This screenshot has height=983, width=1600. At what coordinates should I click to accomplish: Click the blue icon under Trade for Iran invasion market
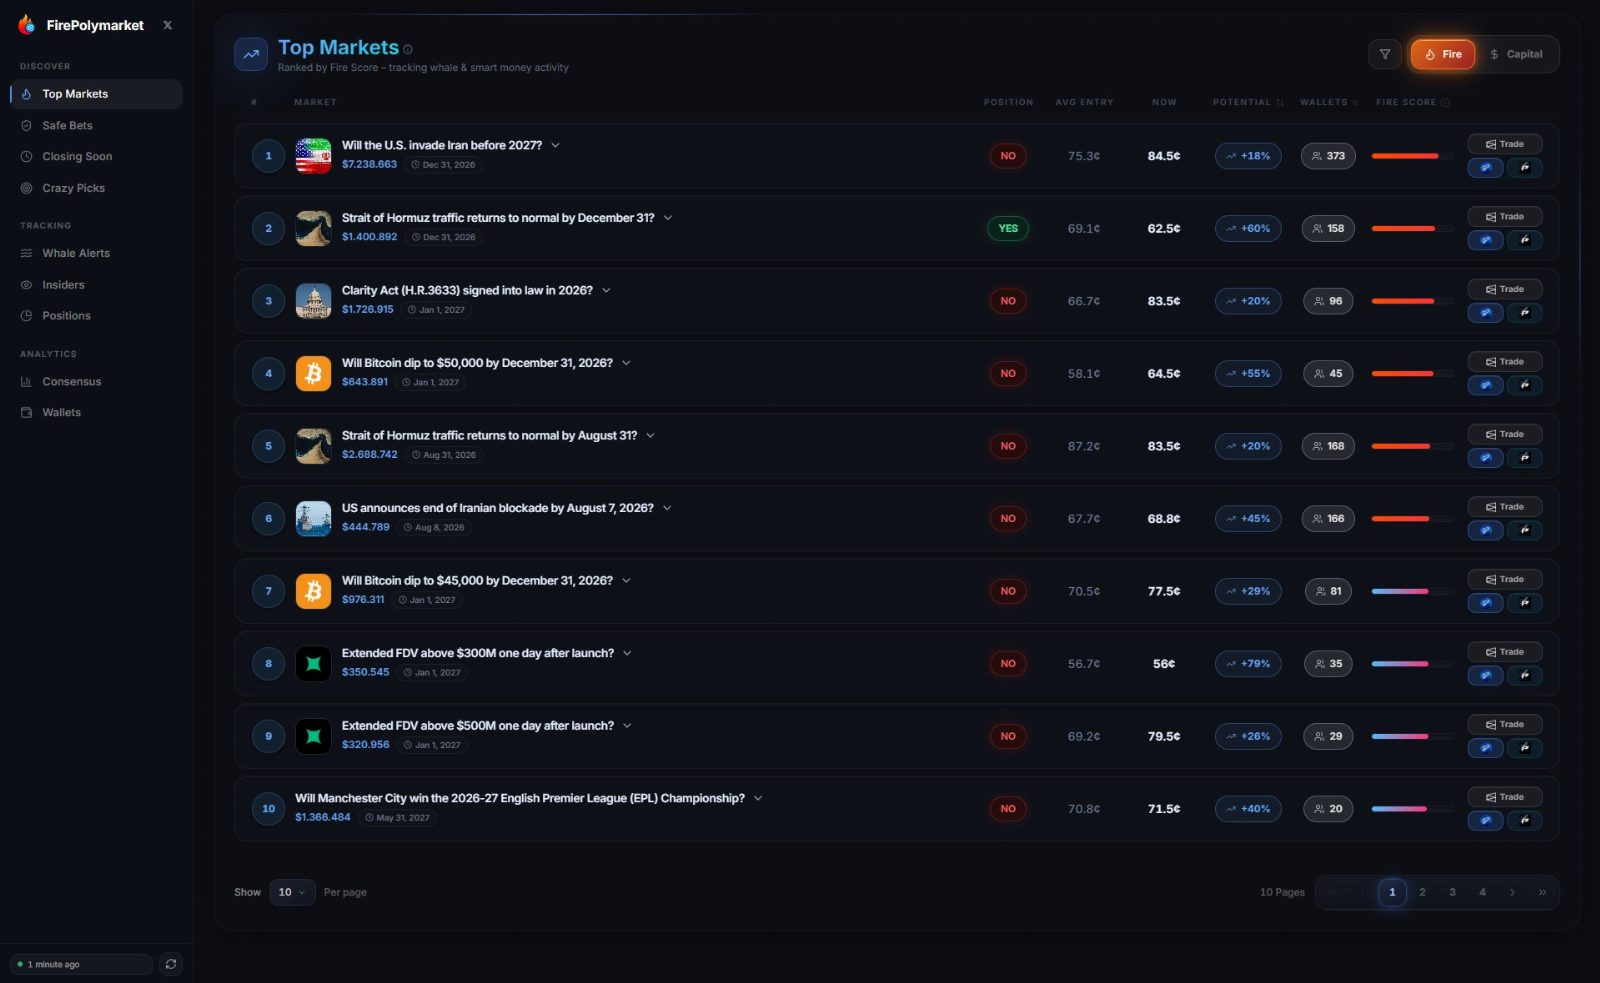tap(1485, 168)
